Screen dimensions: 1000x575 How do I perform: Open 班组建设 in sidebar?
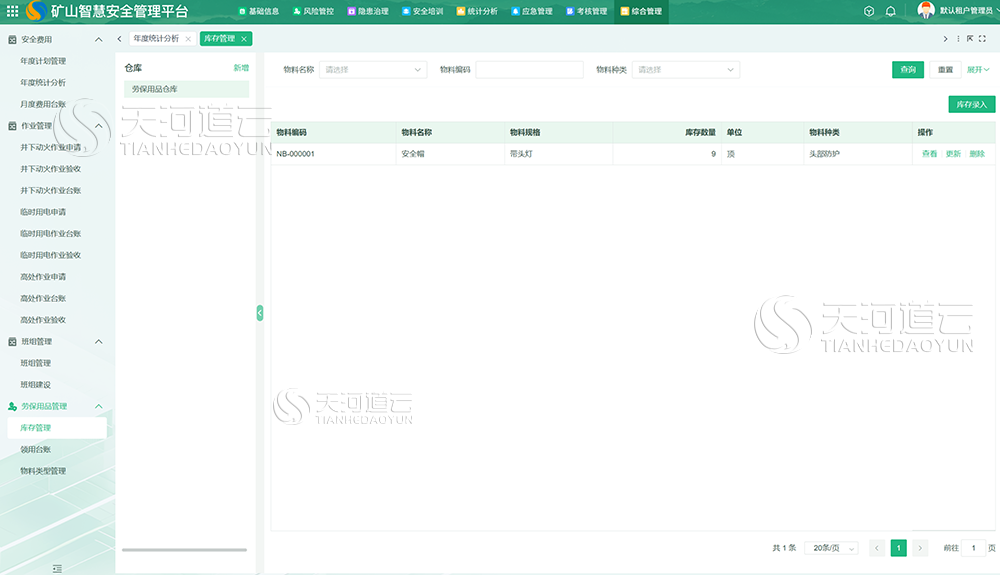tap(35, 385)
